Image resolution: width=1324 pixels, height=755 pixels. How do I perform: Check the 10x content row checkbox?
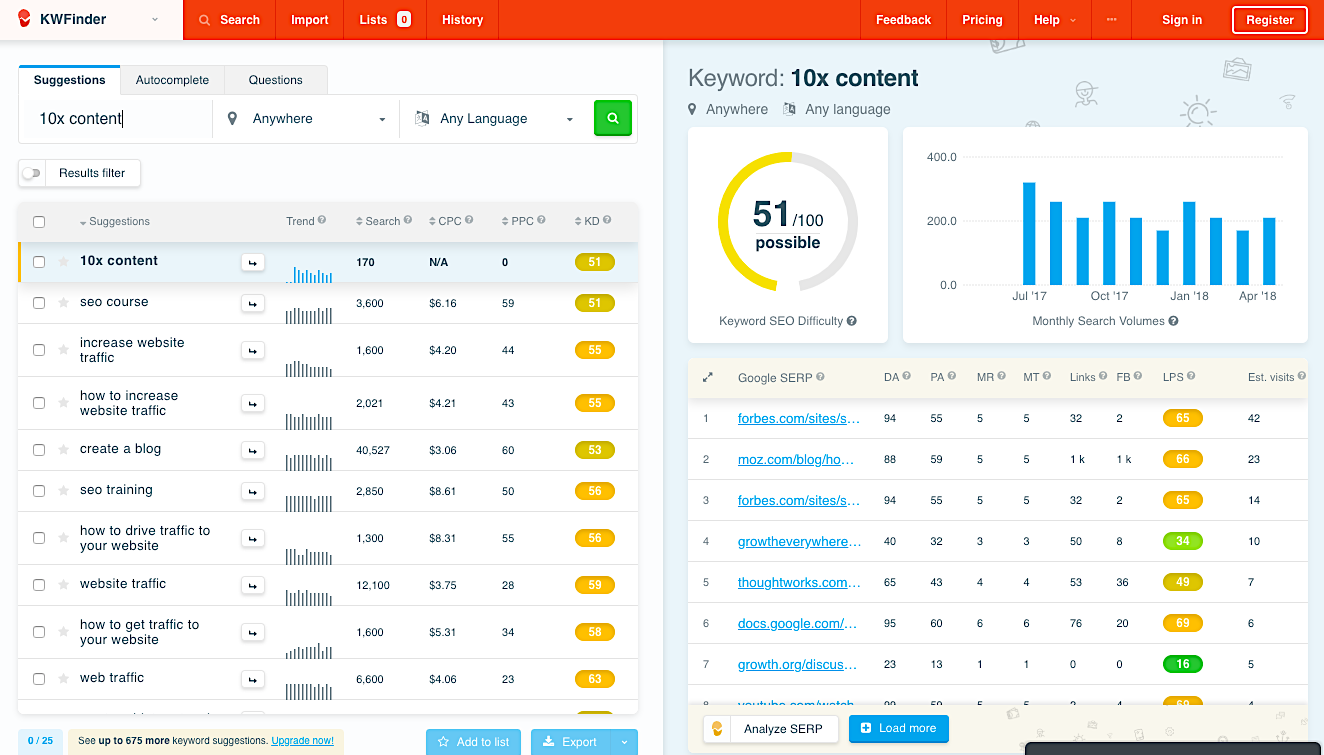coord(39,262)
